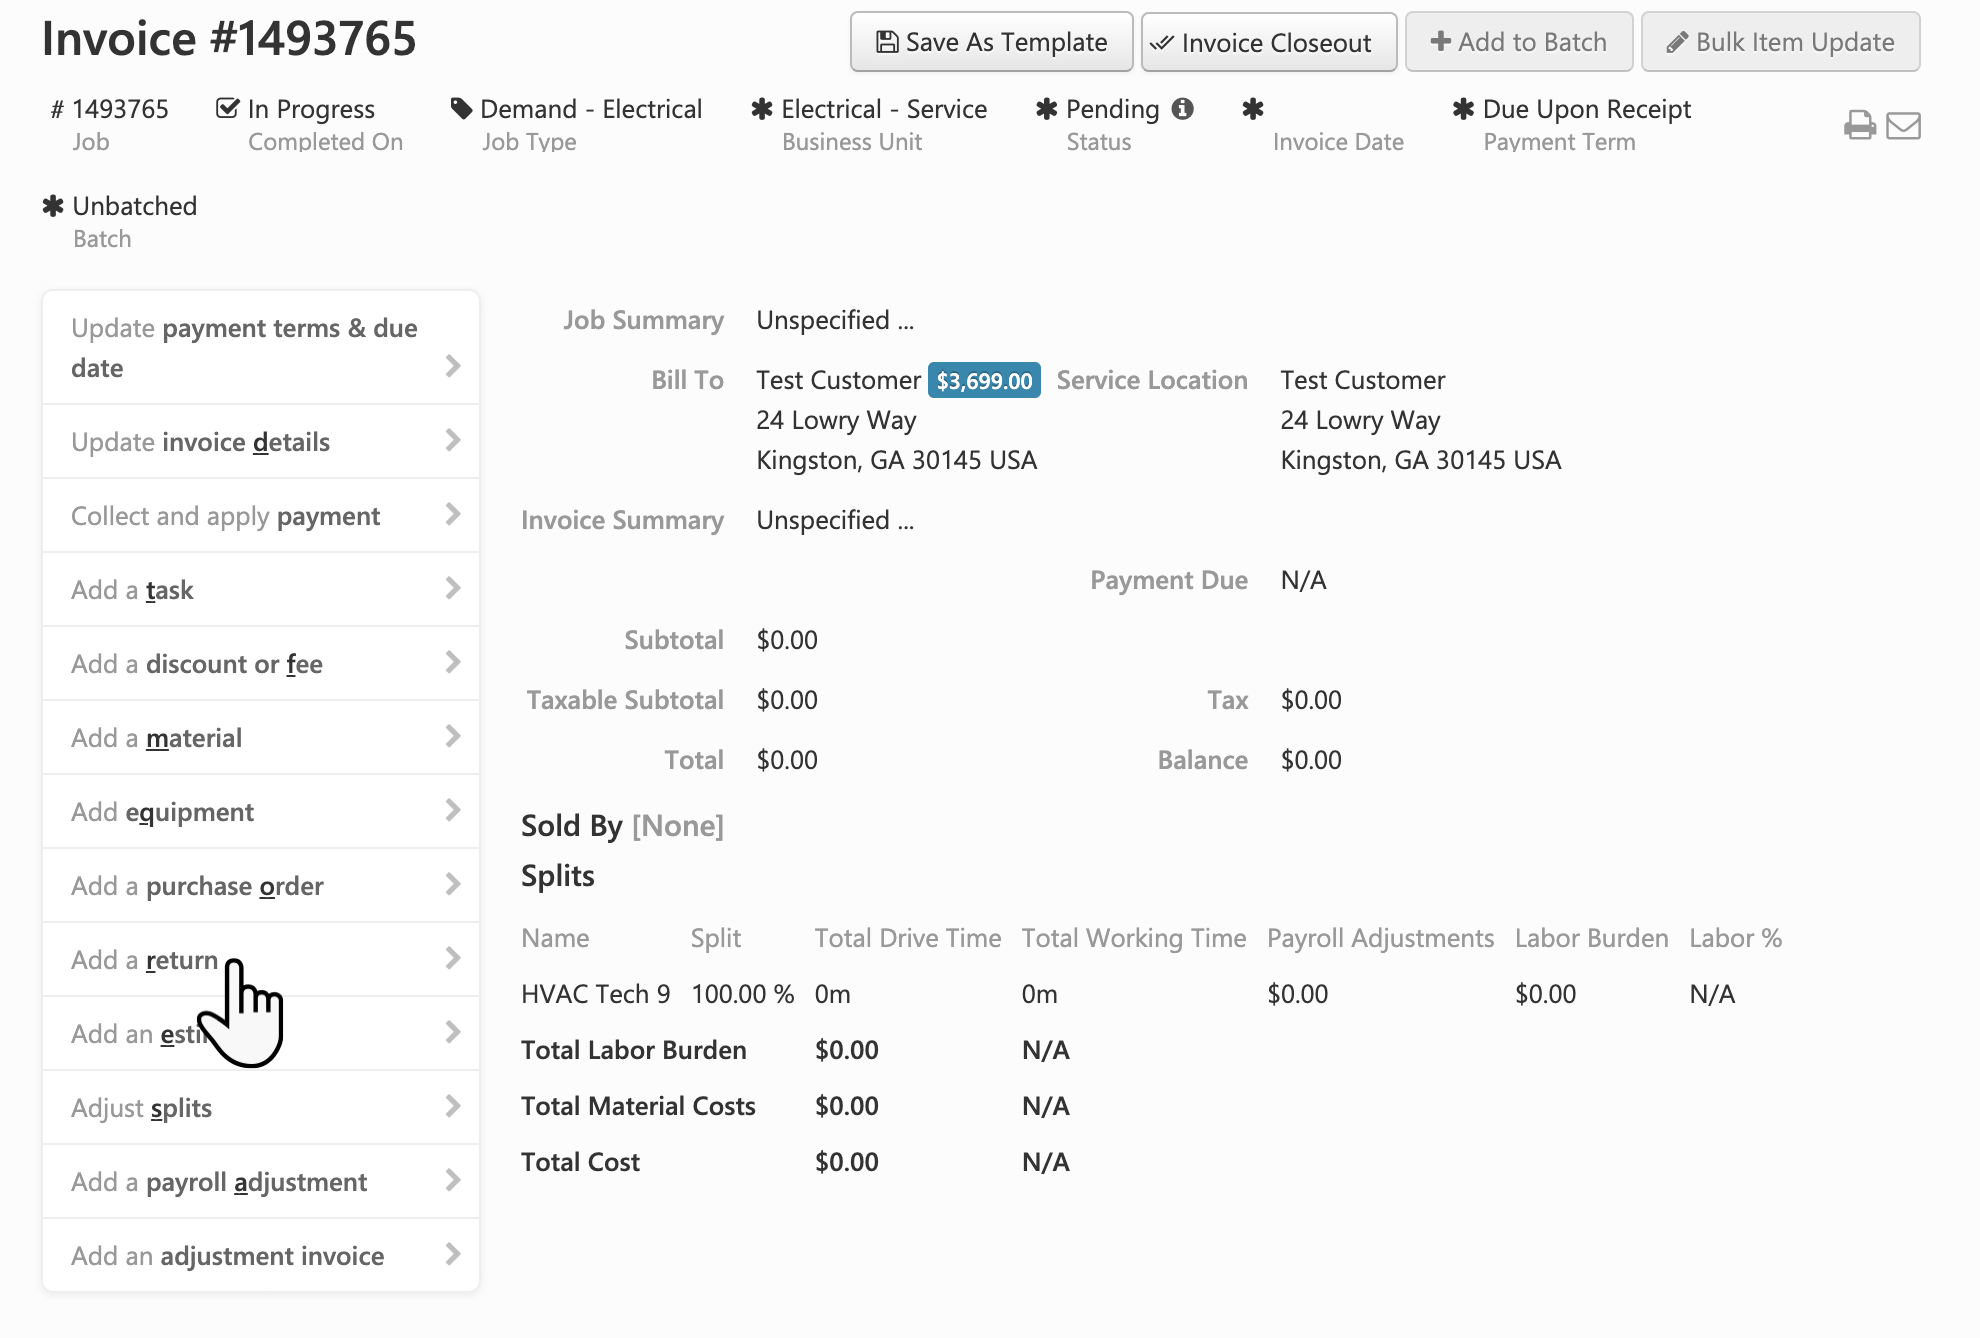This screenshot has width=1980, height=1338.
Task: Click Add to Batch button
Action: (1519, 42)
